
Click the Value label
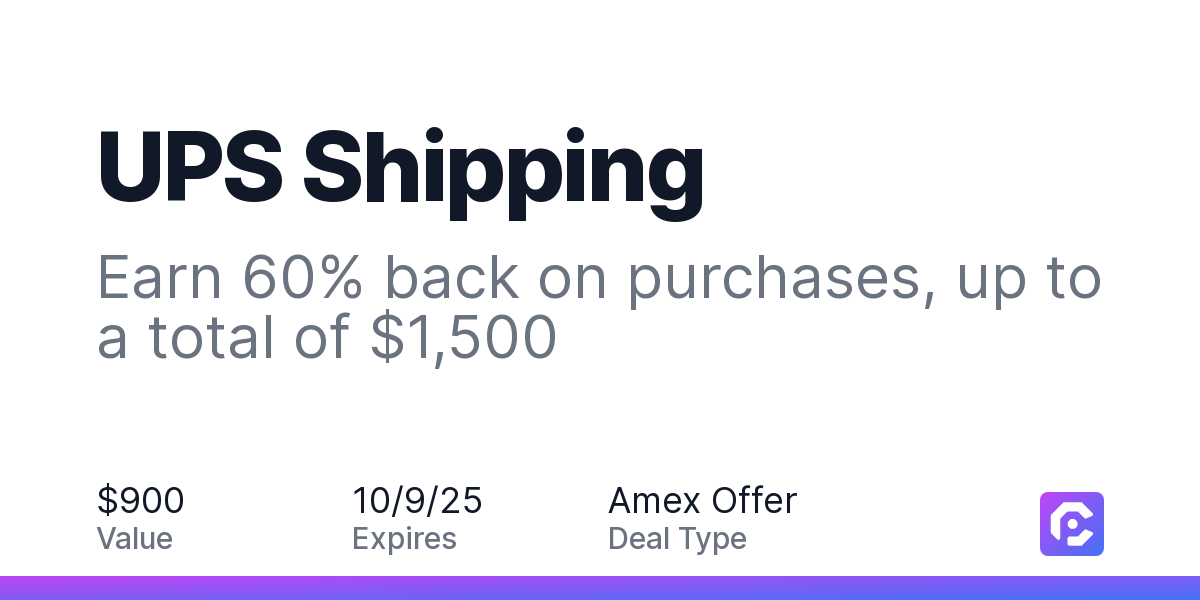click(135, 539)
